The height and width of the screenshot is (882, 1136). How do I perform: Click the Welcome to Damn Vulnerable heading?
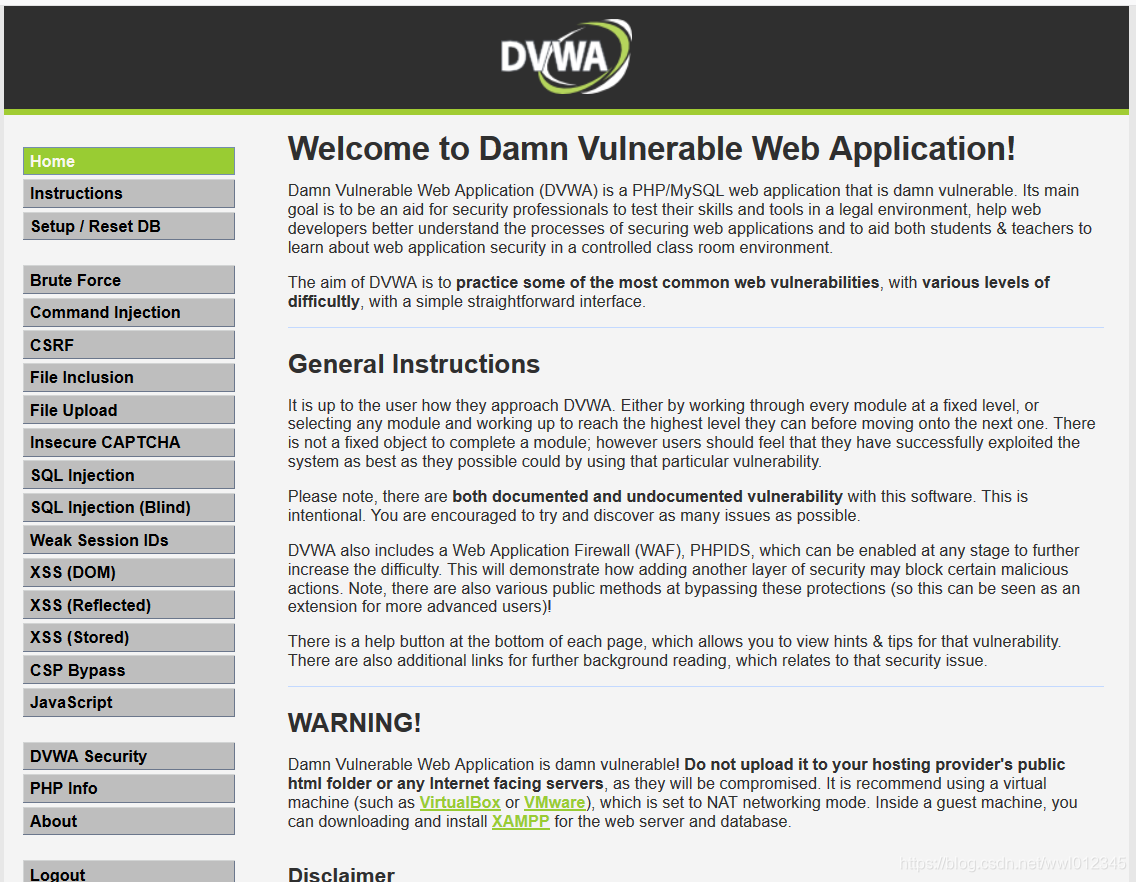point(651,149)
